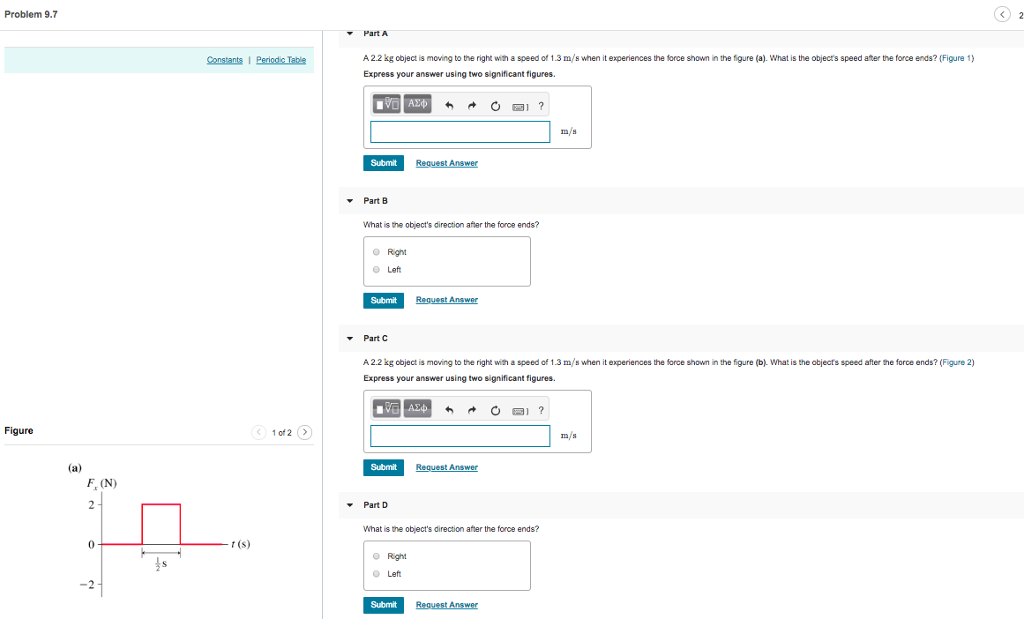1024x619 pixels.
Task: Open the Greek symbols palette in Part A
Action: [x=416, y=104]
